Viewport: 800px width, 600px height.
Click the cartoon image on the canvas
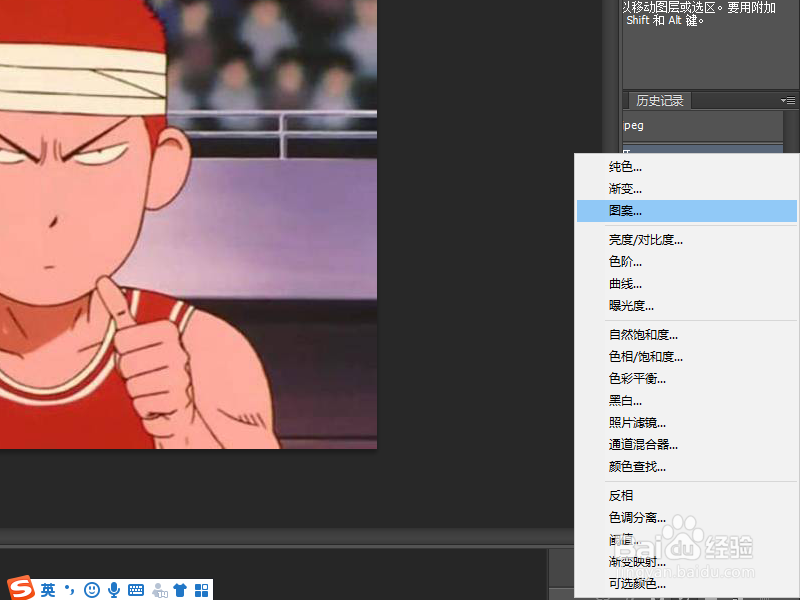[x=188, y=224]
